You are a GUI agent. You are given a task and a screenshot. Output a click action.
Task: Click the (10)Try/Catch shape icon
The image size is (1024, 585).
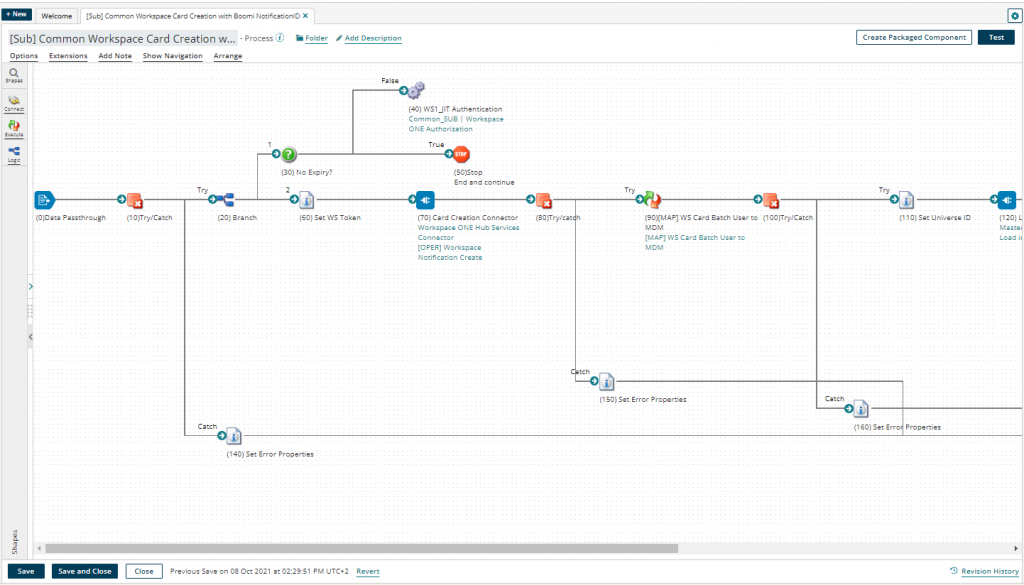135,200
